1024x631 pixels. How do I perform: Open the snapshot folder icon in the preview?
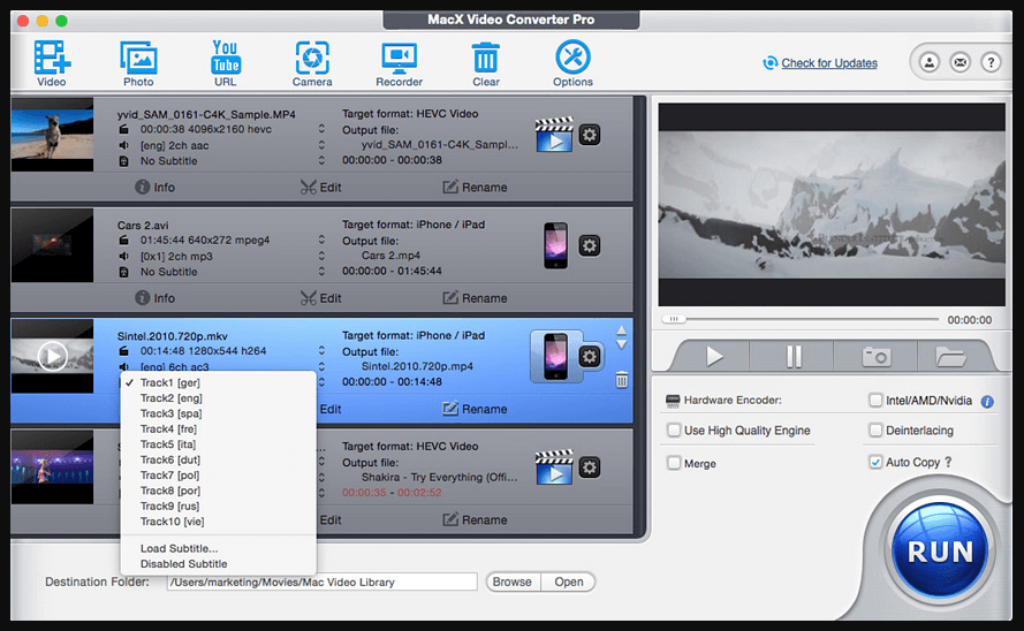click(950, 357)
